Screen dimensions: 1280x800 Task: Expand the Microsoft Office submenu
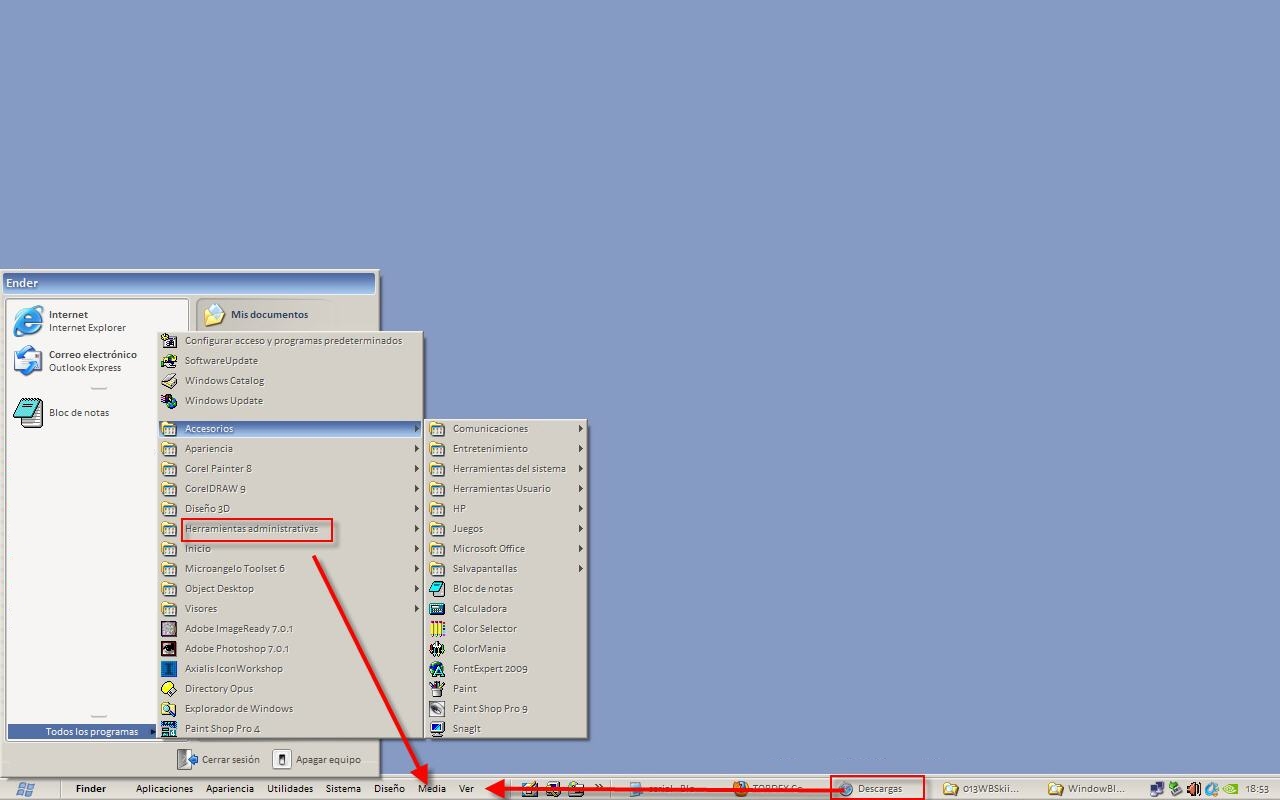point(488,549)
